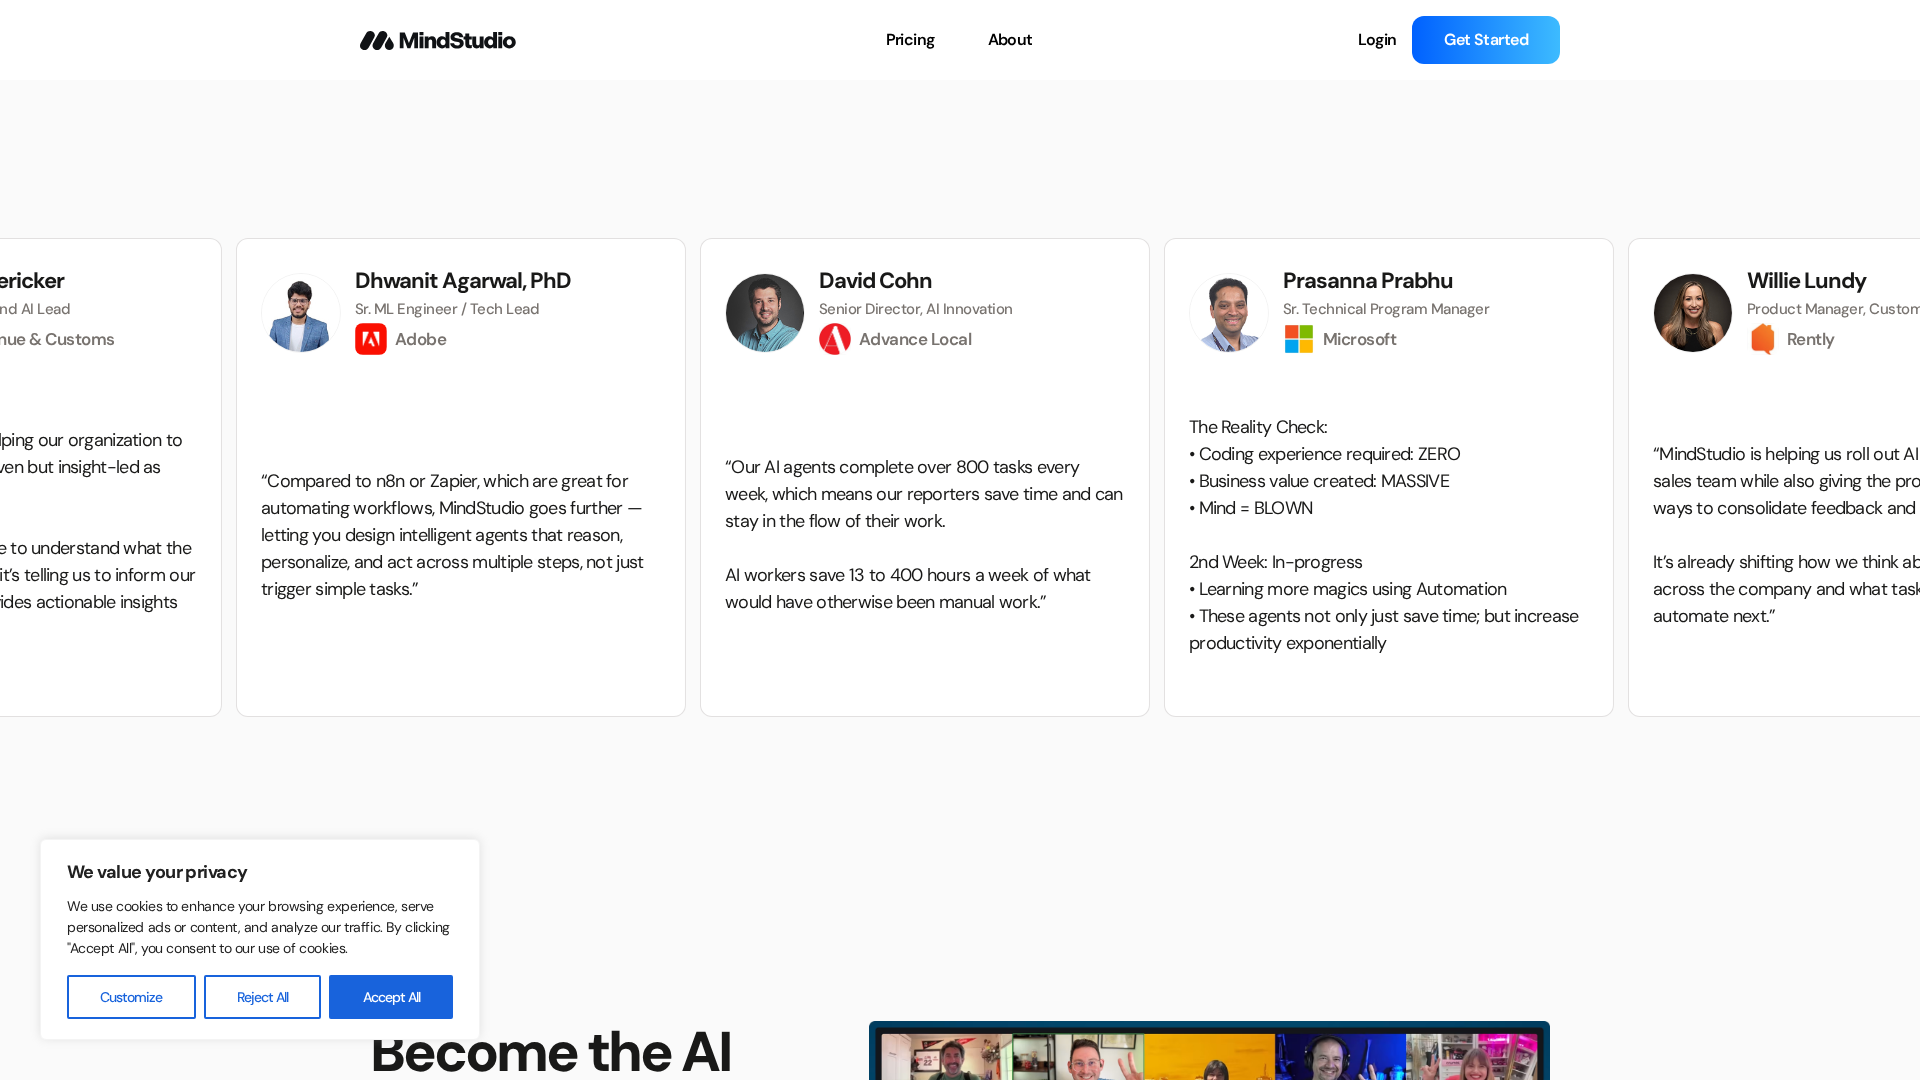This screenshot has width=1920, height=1080.
Task: Click the David Cohn testimonial text
Action: click(x=924, y=534)
